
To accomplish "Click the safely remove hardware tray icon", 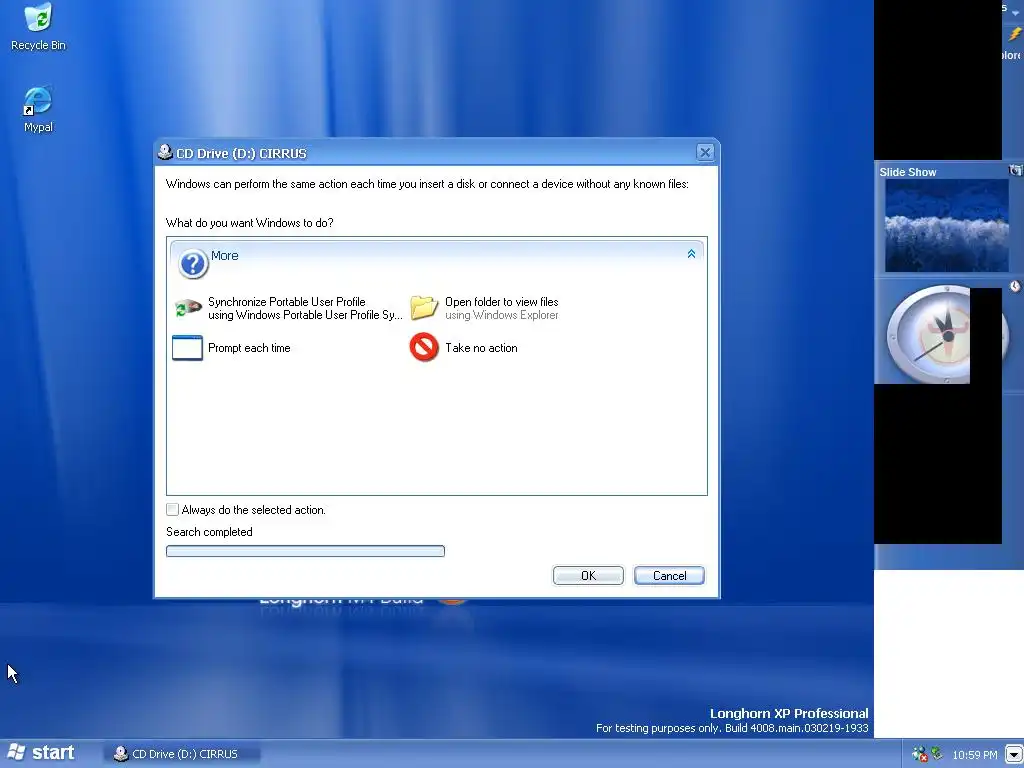I will [x=937, y=753].
